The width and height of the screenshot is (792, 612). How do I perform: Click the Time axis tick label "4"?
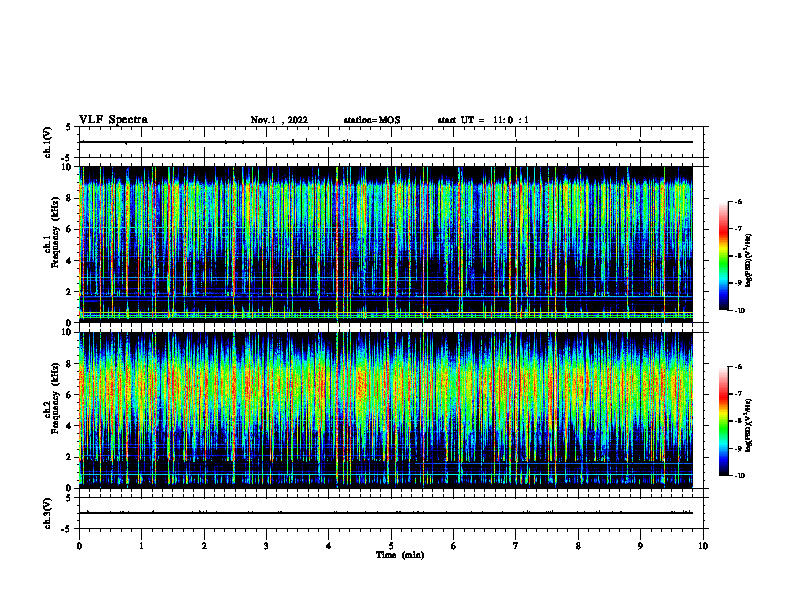tap(329, 546)
